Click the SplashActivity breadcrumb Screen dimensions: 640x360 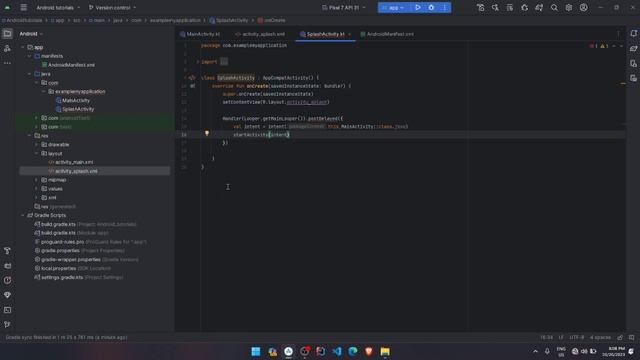229,20
